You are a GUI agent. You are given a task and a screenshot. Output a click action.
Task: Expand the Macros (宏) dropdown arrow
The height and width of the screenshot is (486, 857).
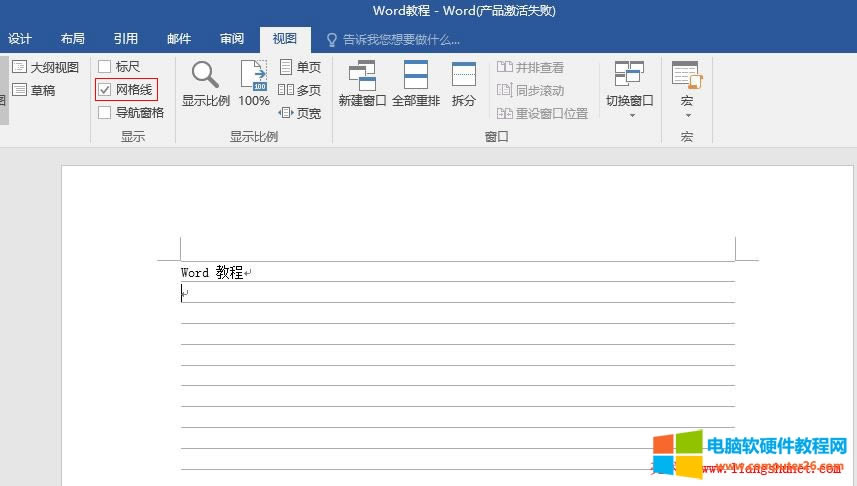pos(687,115)
